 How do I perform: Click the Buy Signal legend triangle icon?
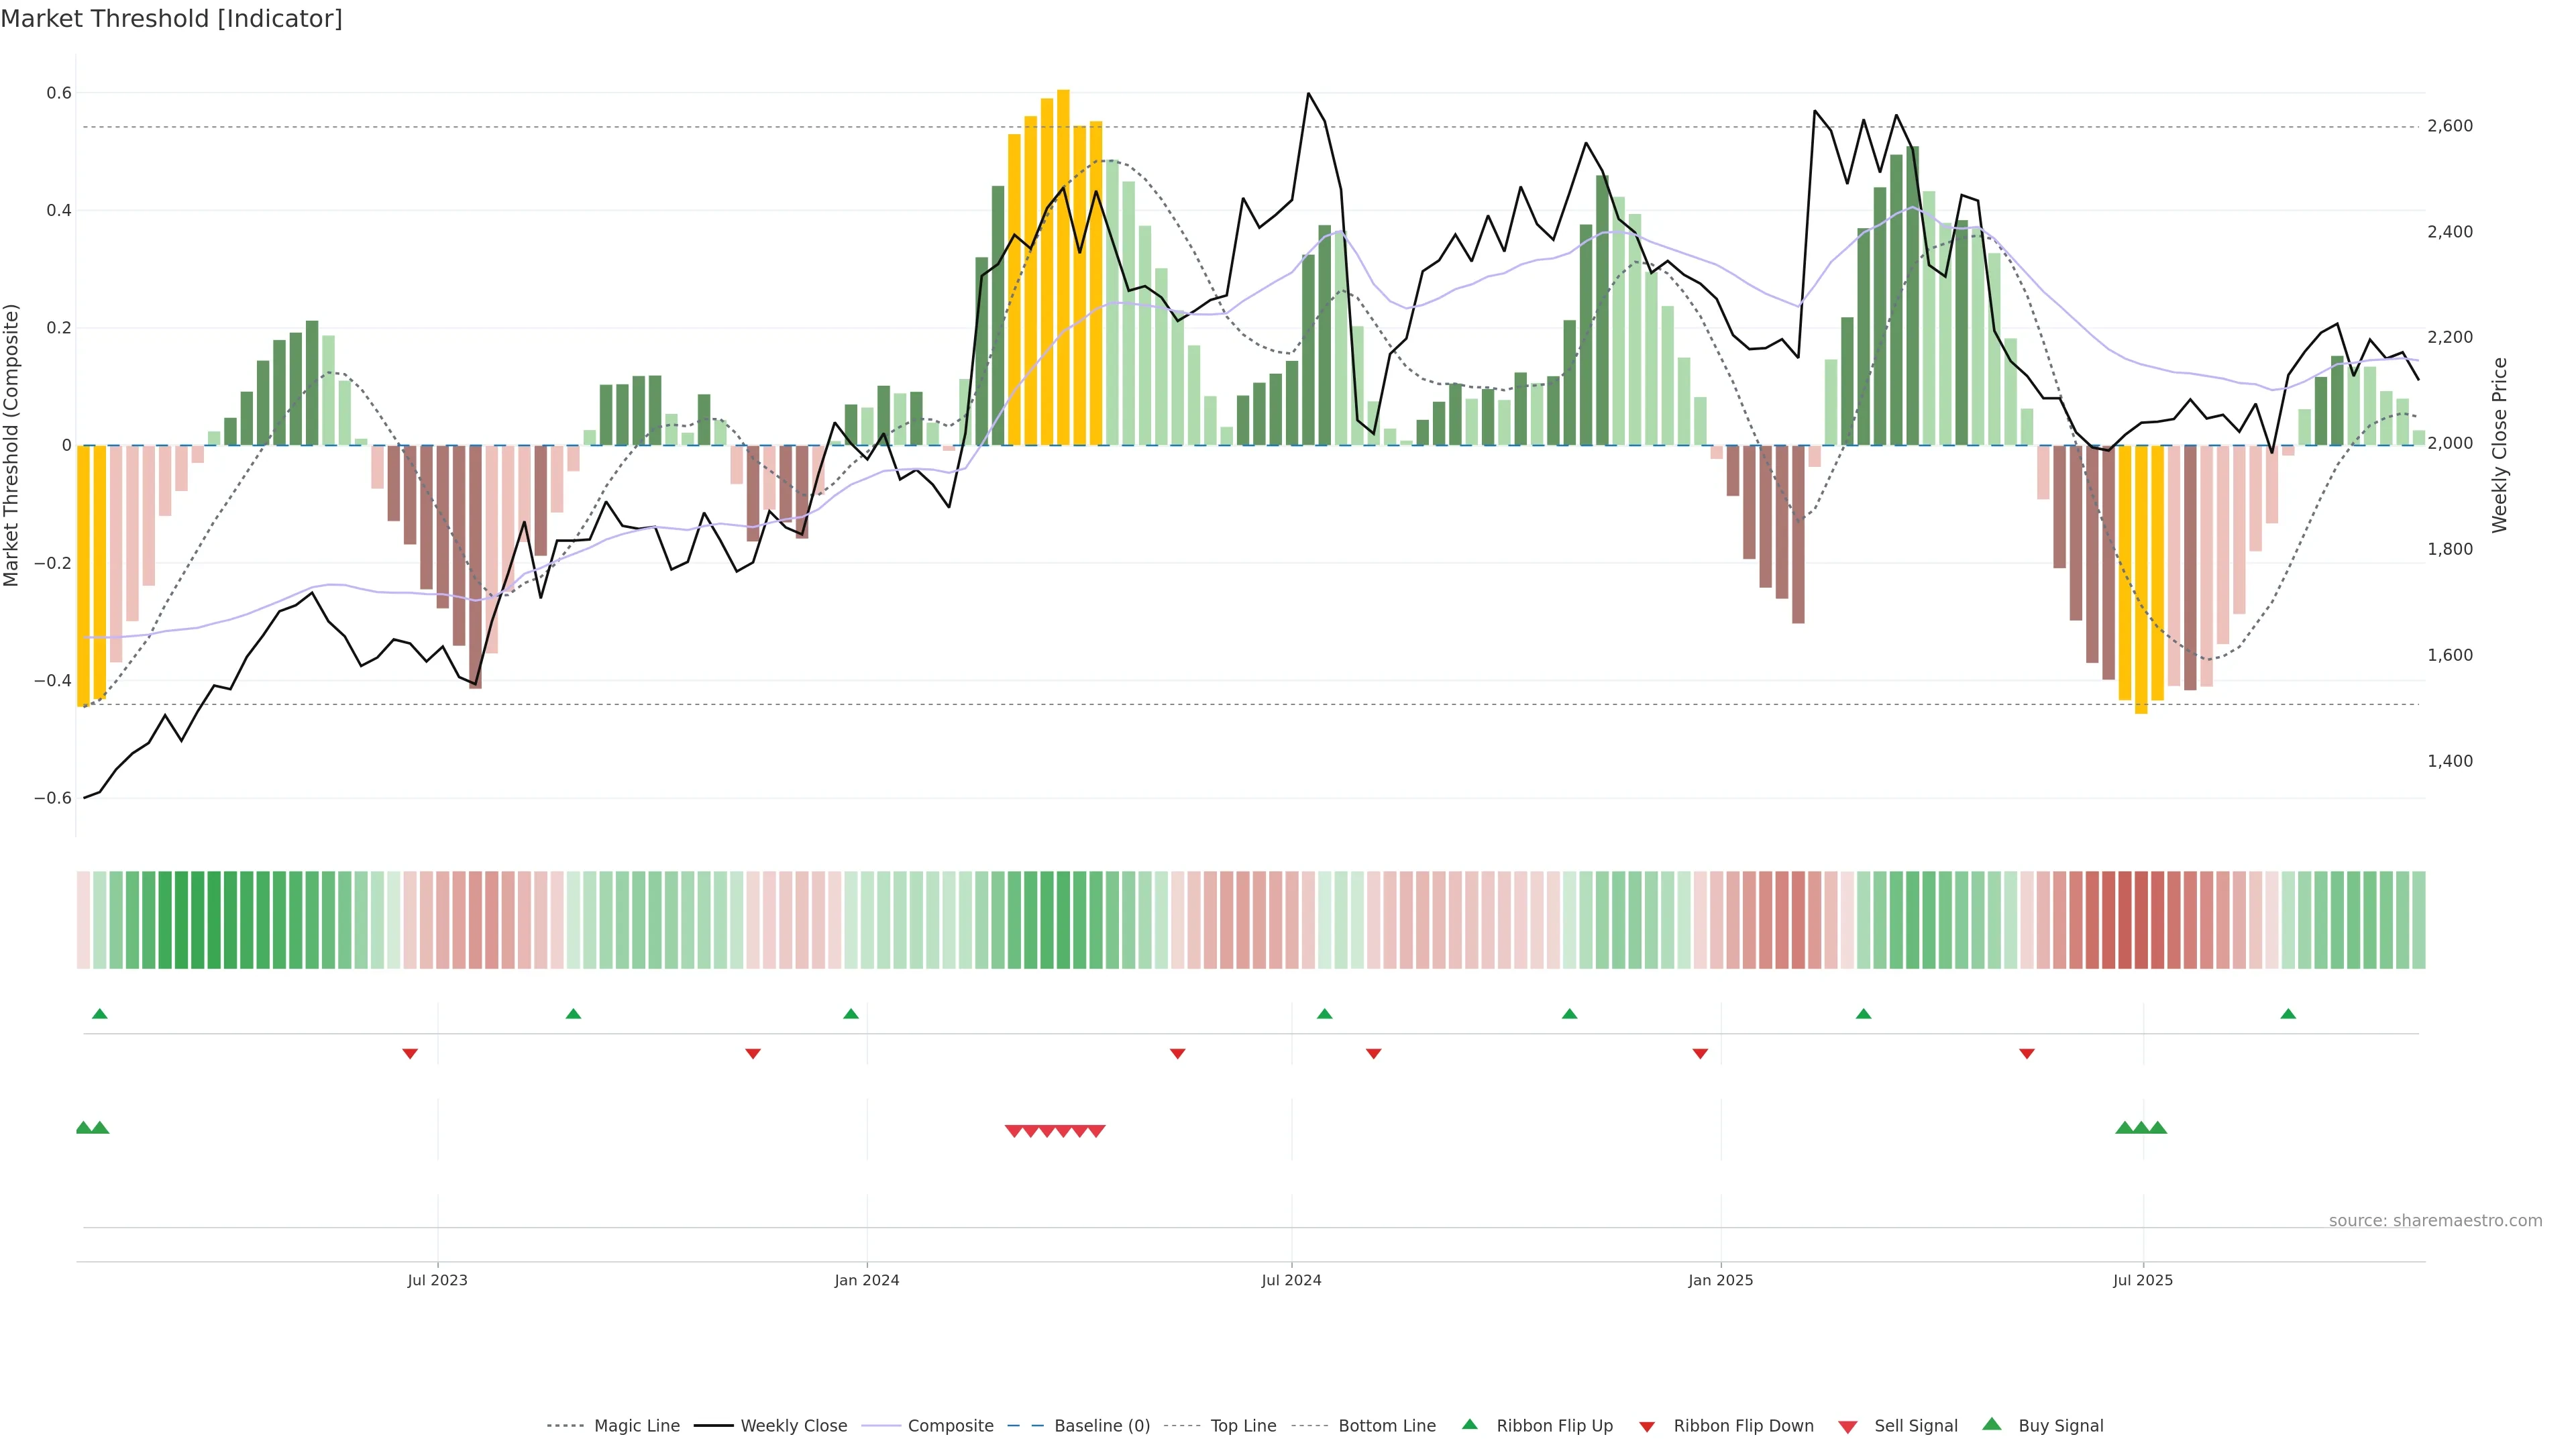[x=1991, y=1424]
